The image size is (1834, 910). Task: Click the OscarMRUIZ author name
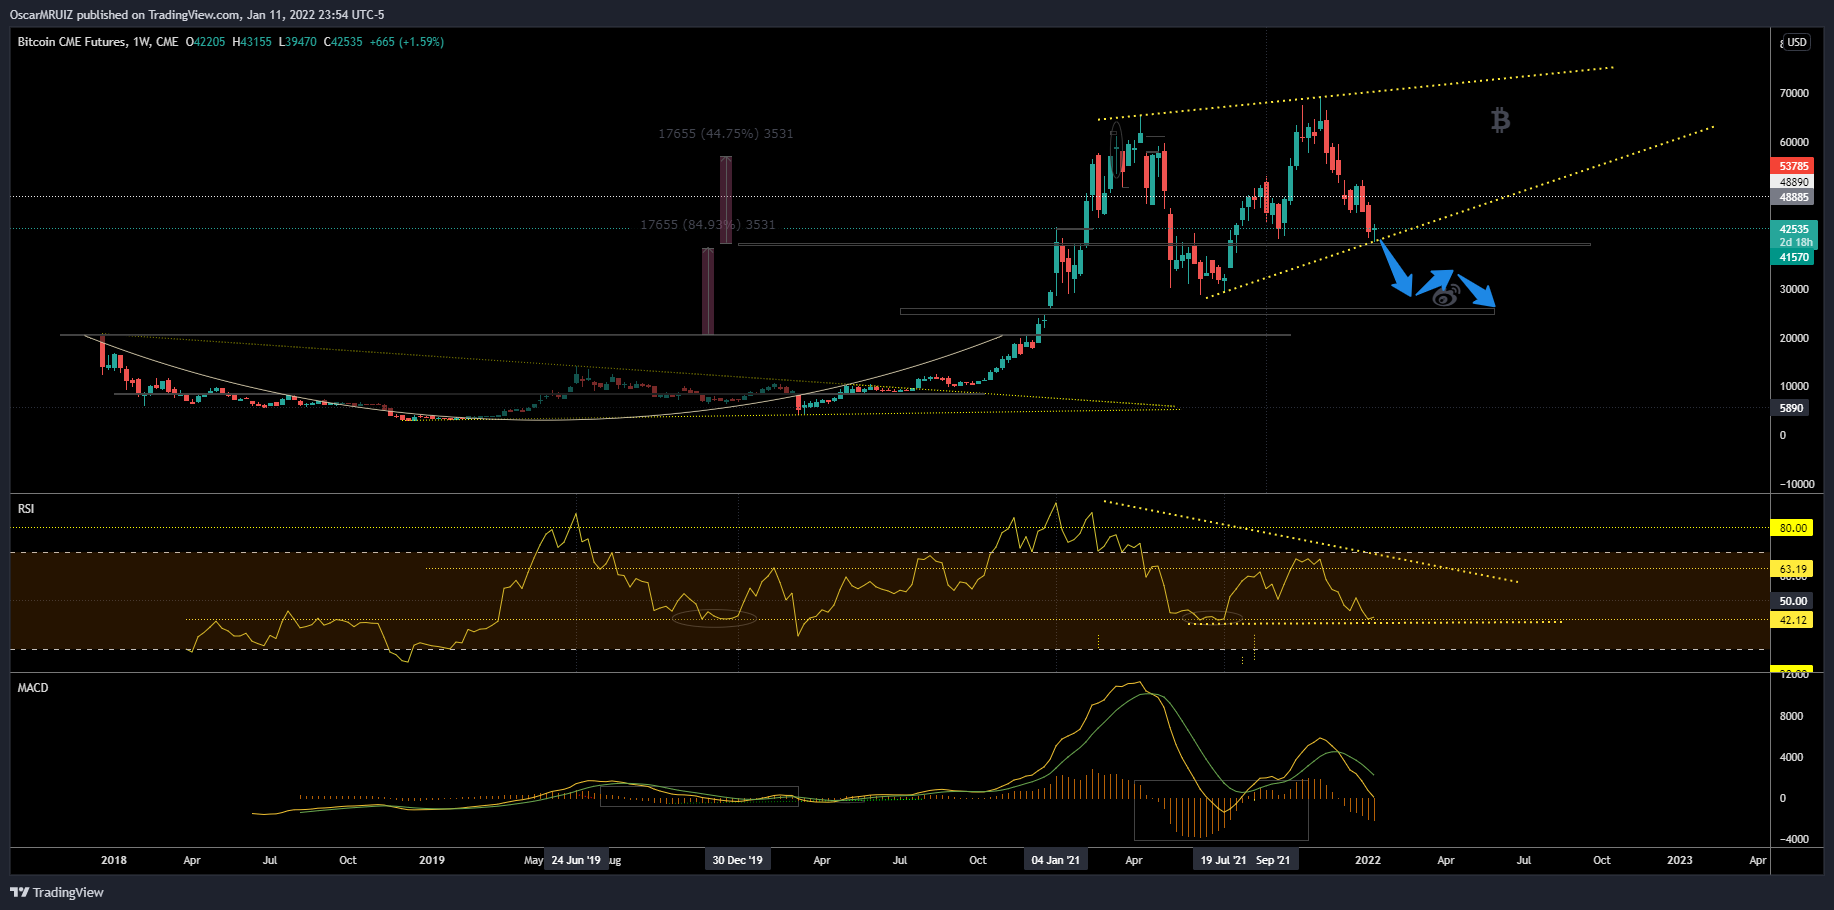(x=41, y=15)
